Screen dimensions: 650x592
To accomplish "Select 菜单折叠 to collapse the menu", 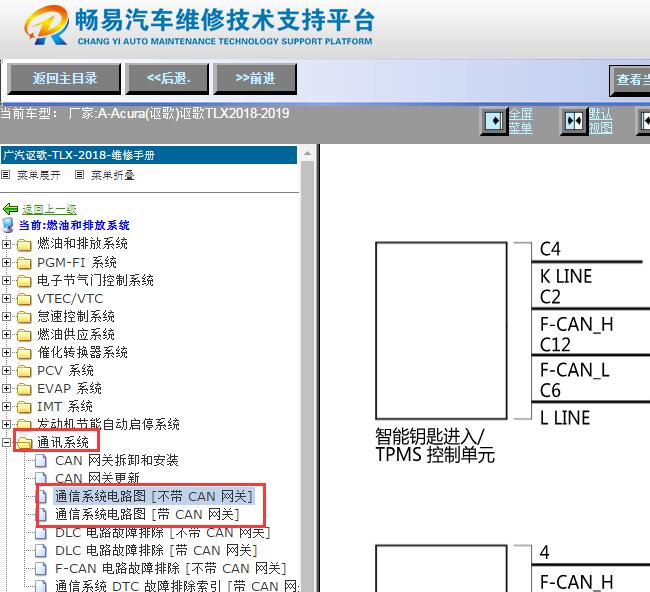I will click(113, 175).
